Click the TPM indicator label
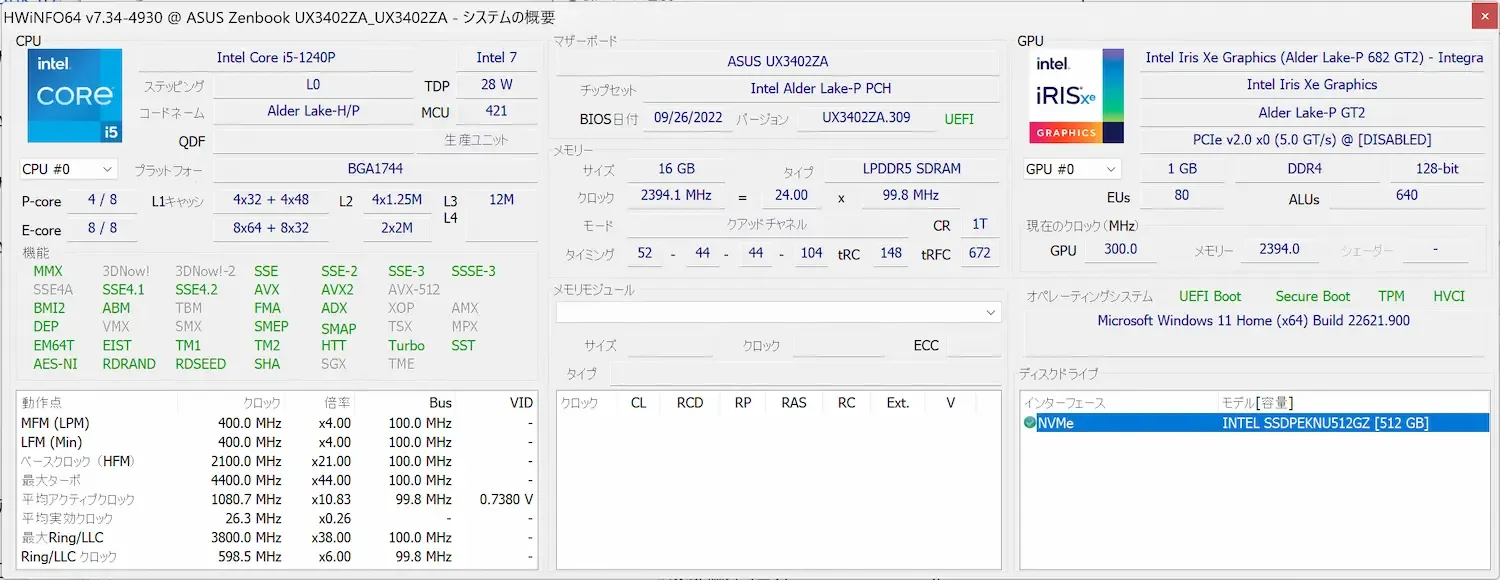Viewport: 1500px width, 580px height. point(1391,296)
